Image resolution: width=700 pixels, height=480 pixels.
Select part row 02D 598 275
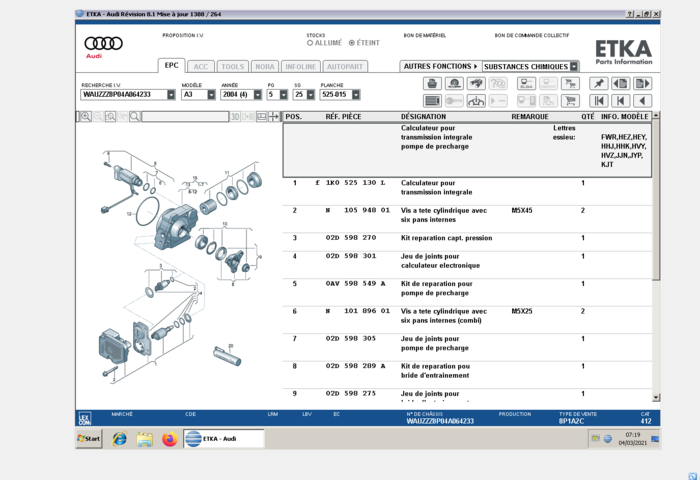[x=467, y=395]
